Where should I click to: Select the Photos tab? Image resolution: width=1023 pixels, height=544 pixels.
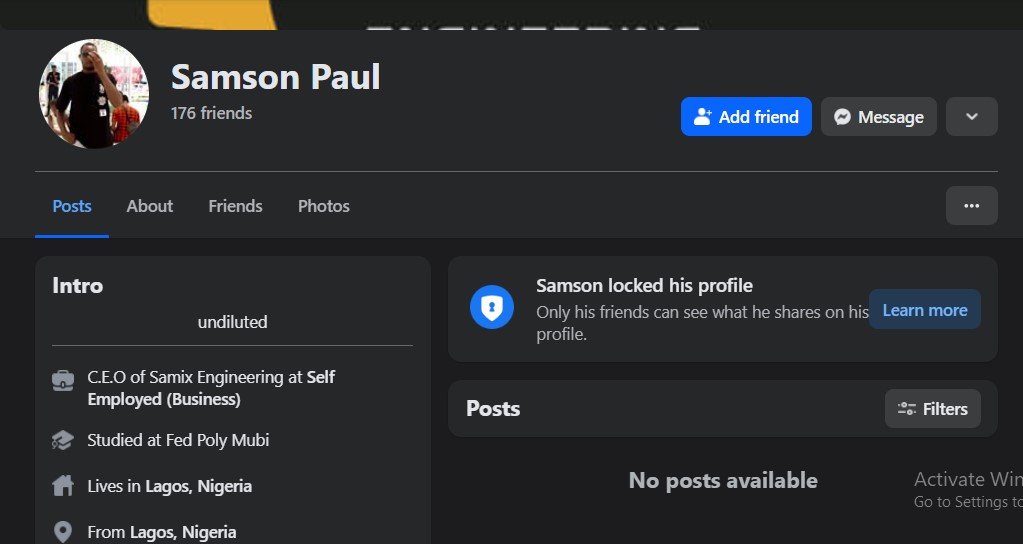click(324, 206)
